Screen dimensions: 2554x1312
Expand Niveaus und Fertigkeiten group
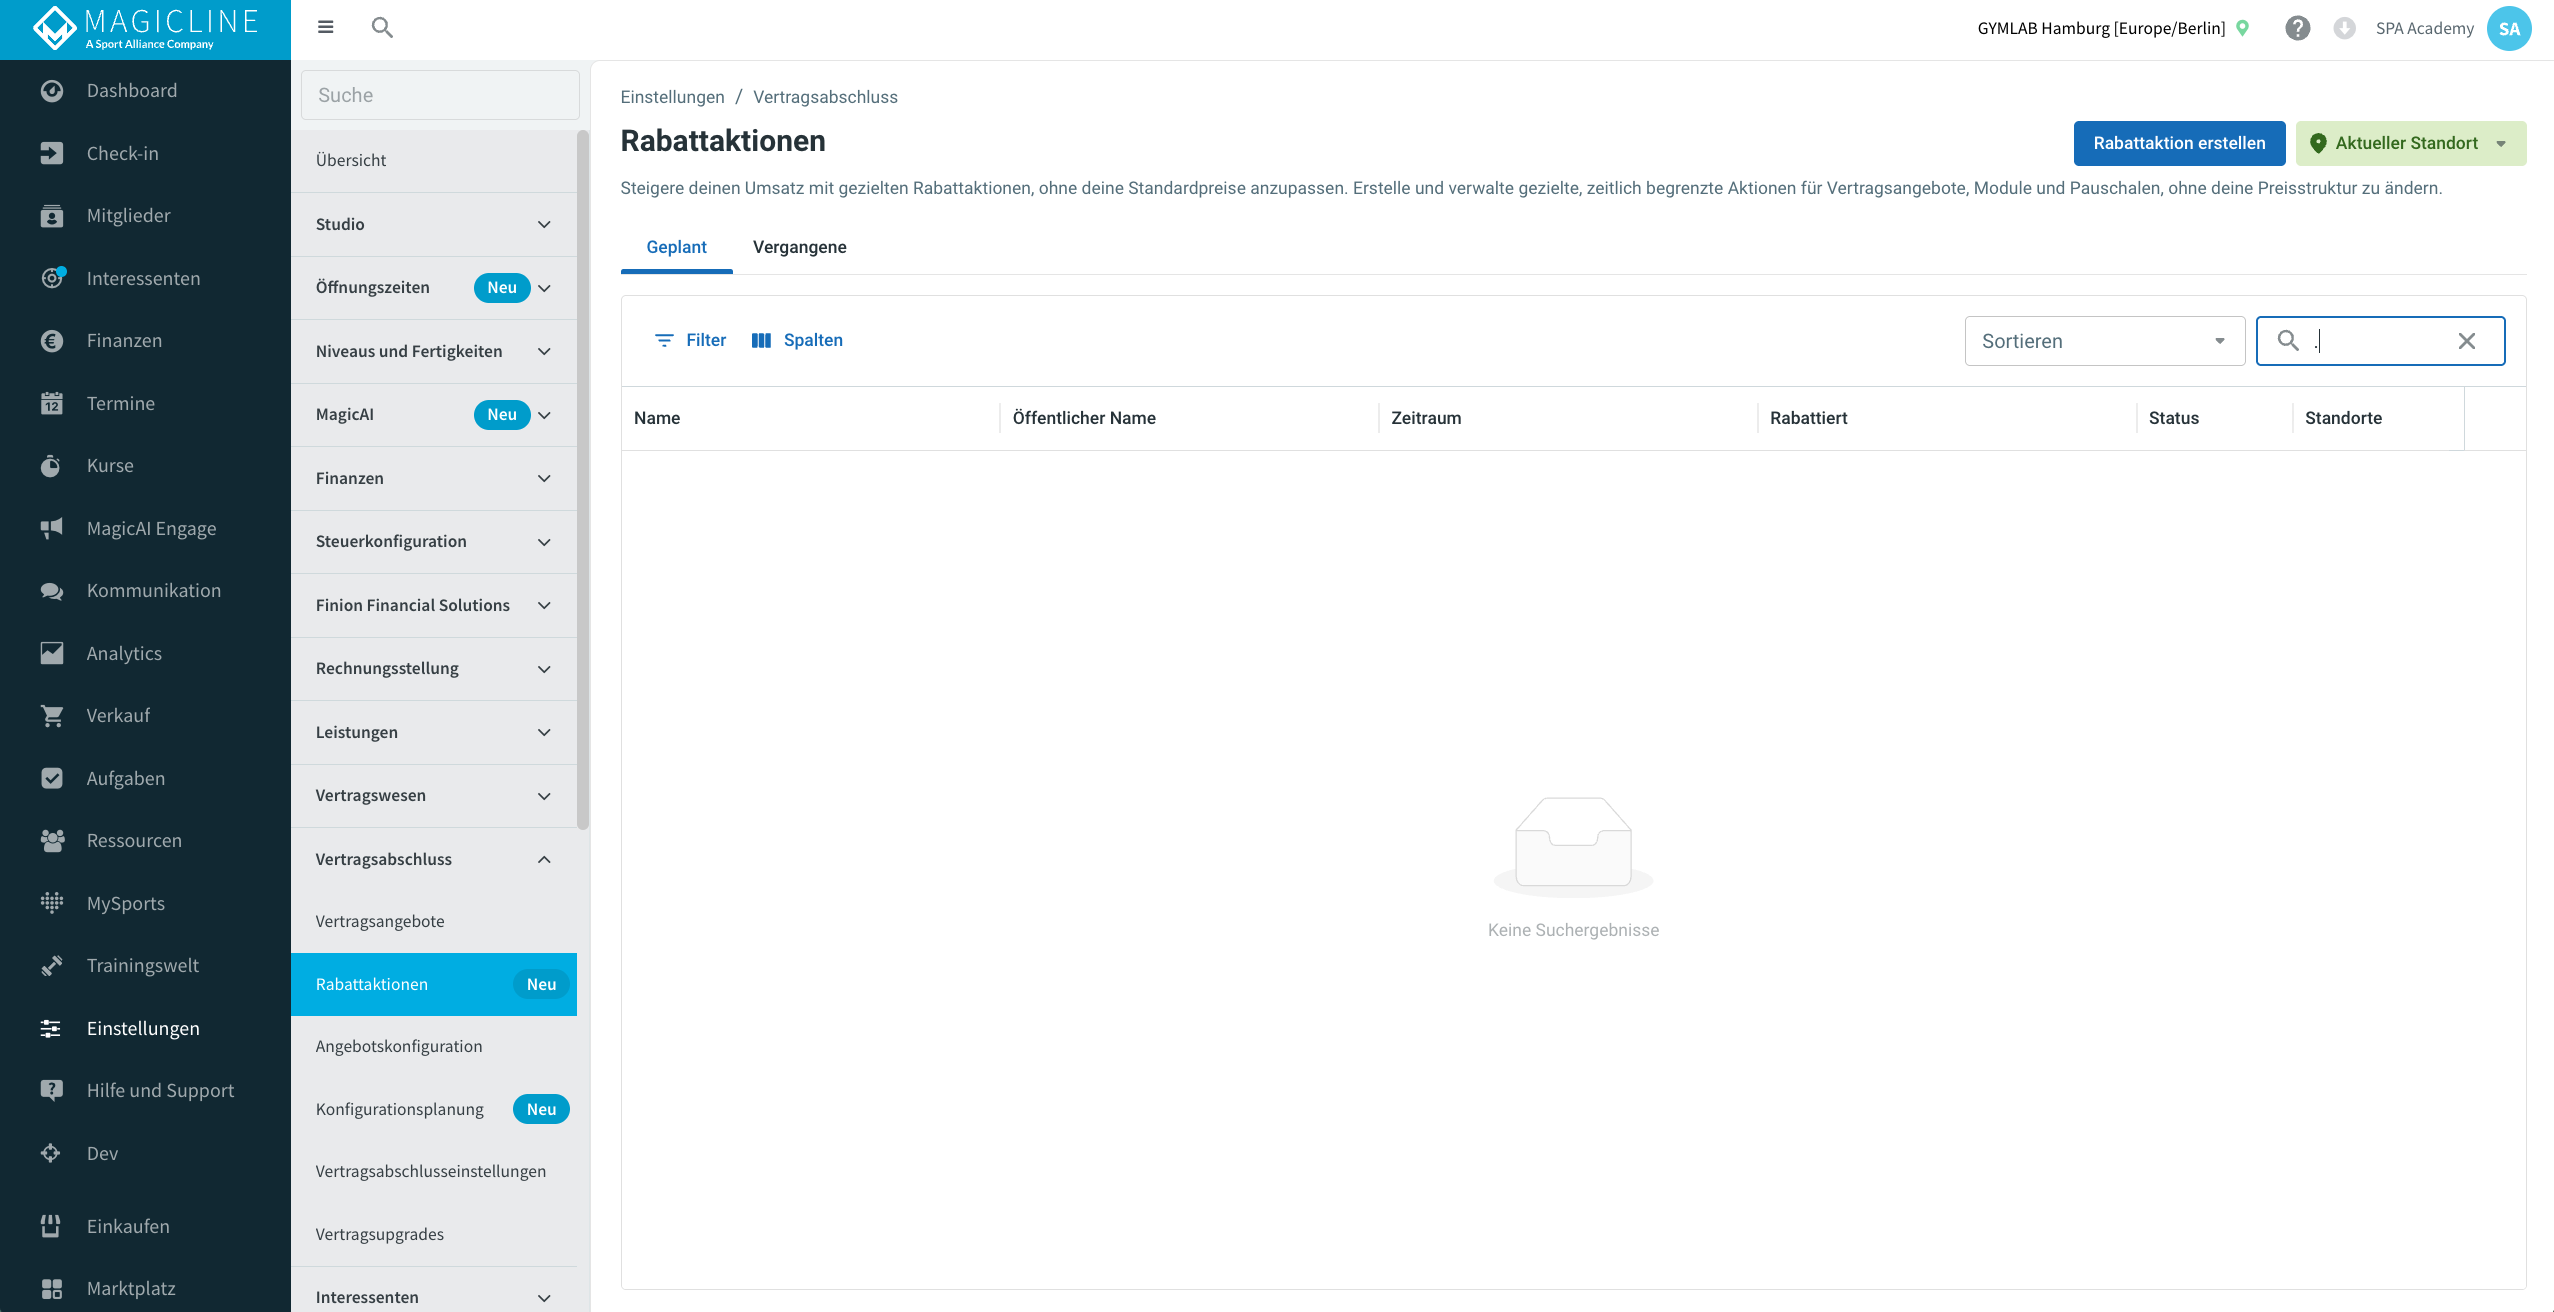434,351
